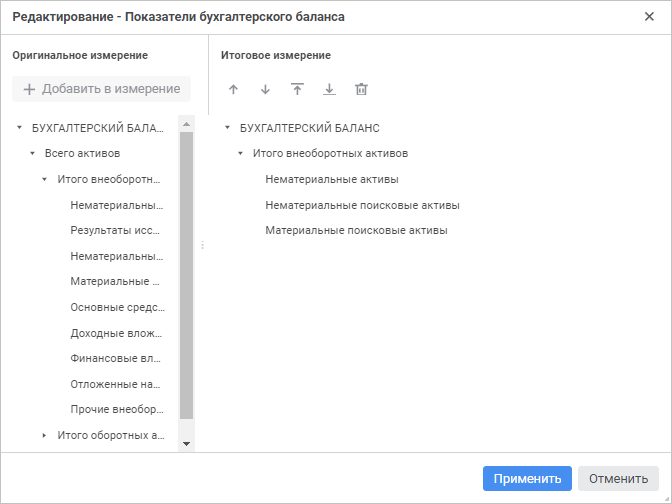Select Доходные вложения in original tree
This screenshot has width=672, height=504.
116,333
